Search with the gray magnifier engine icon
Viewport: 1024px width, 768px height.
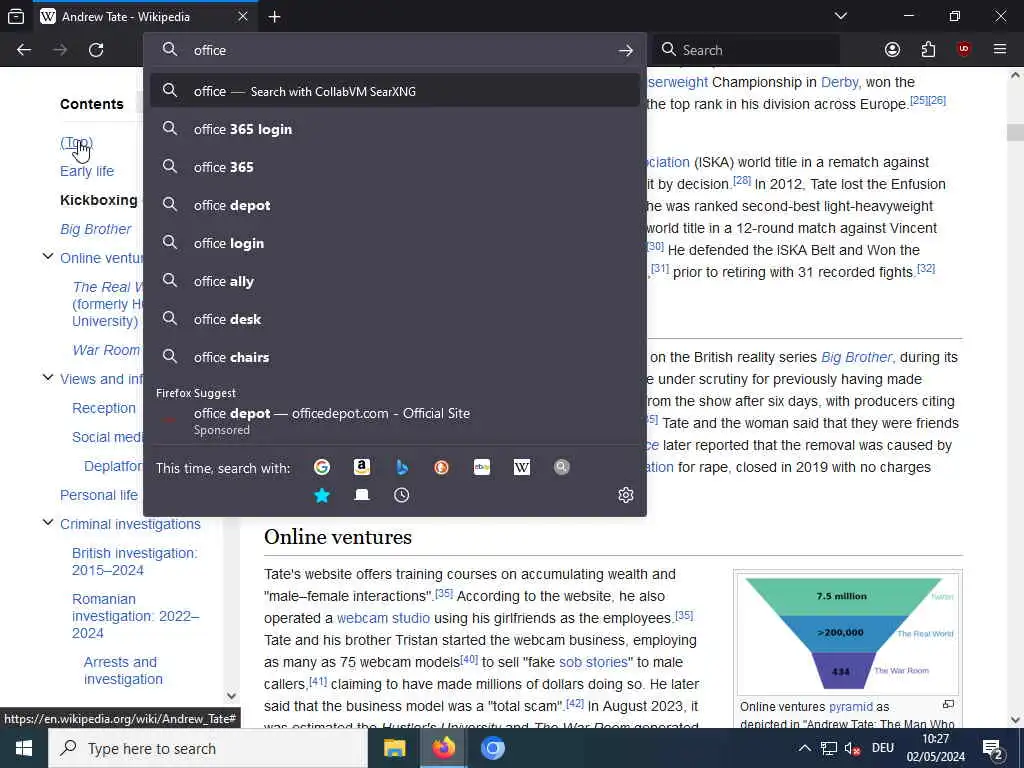pyautogui.click(x=562, y=467)
